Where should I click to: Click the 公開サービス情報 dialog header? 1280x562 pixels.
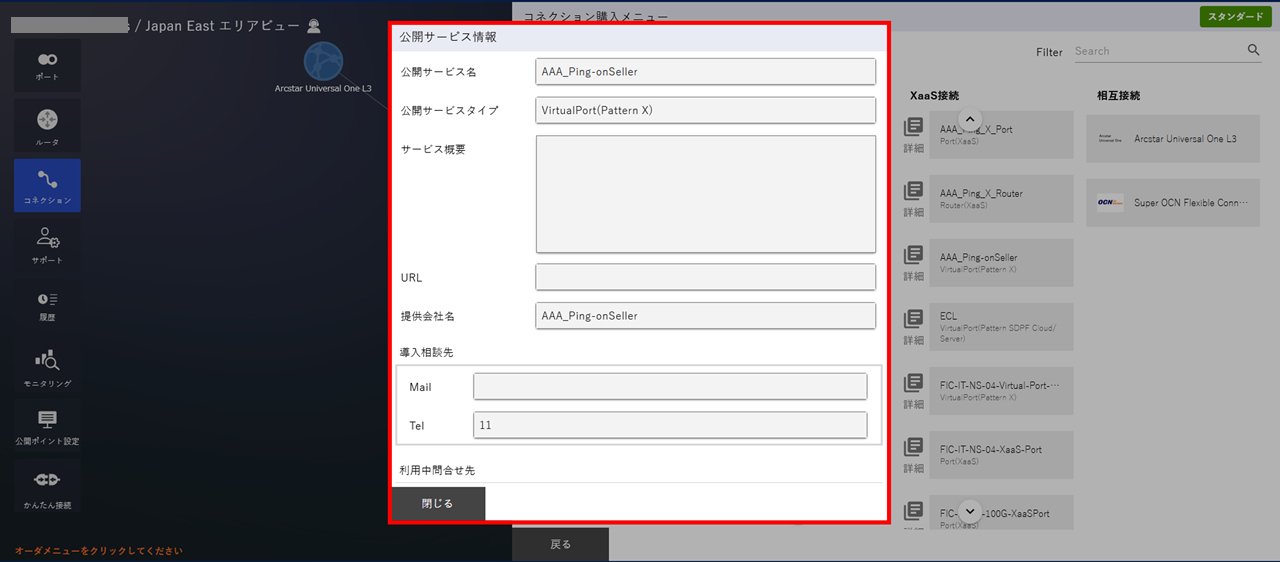[x=639, y=37]
